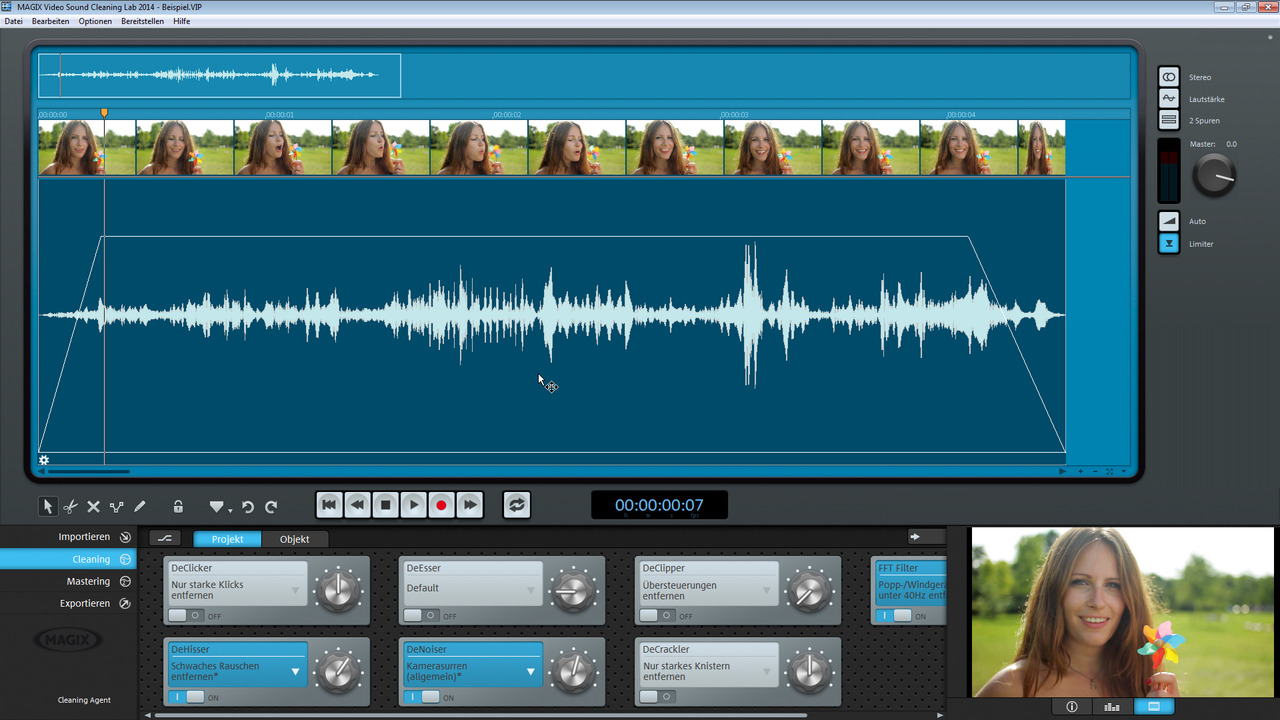Jump to start with skip-back button
The image size is (1280, 720).
click(329, 505)
